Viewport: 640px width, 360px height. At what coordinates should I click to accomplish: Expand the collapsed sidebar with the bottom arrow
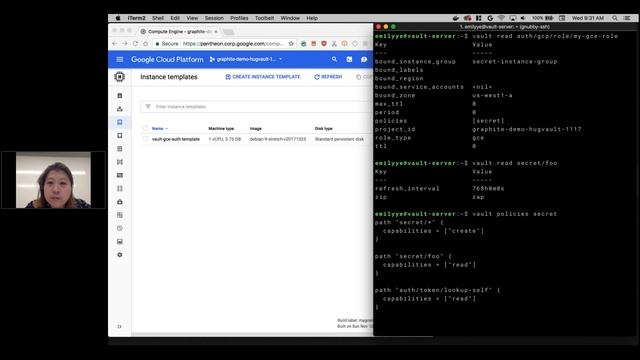coord(120,327)
